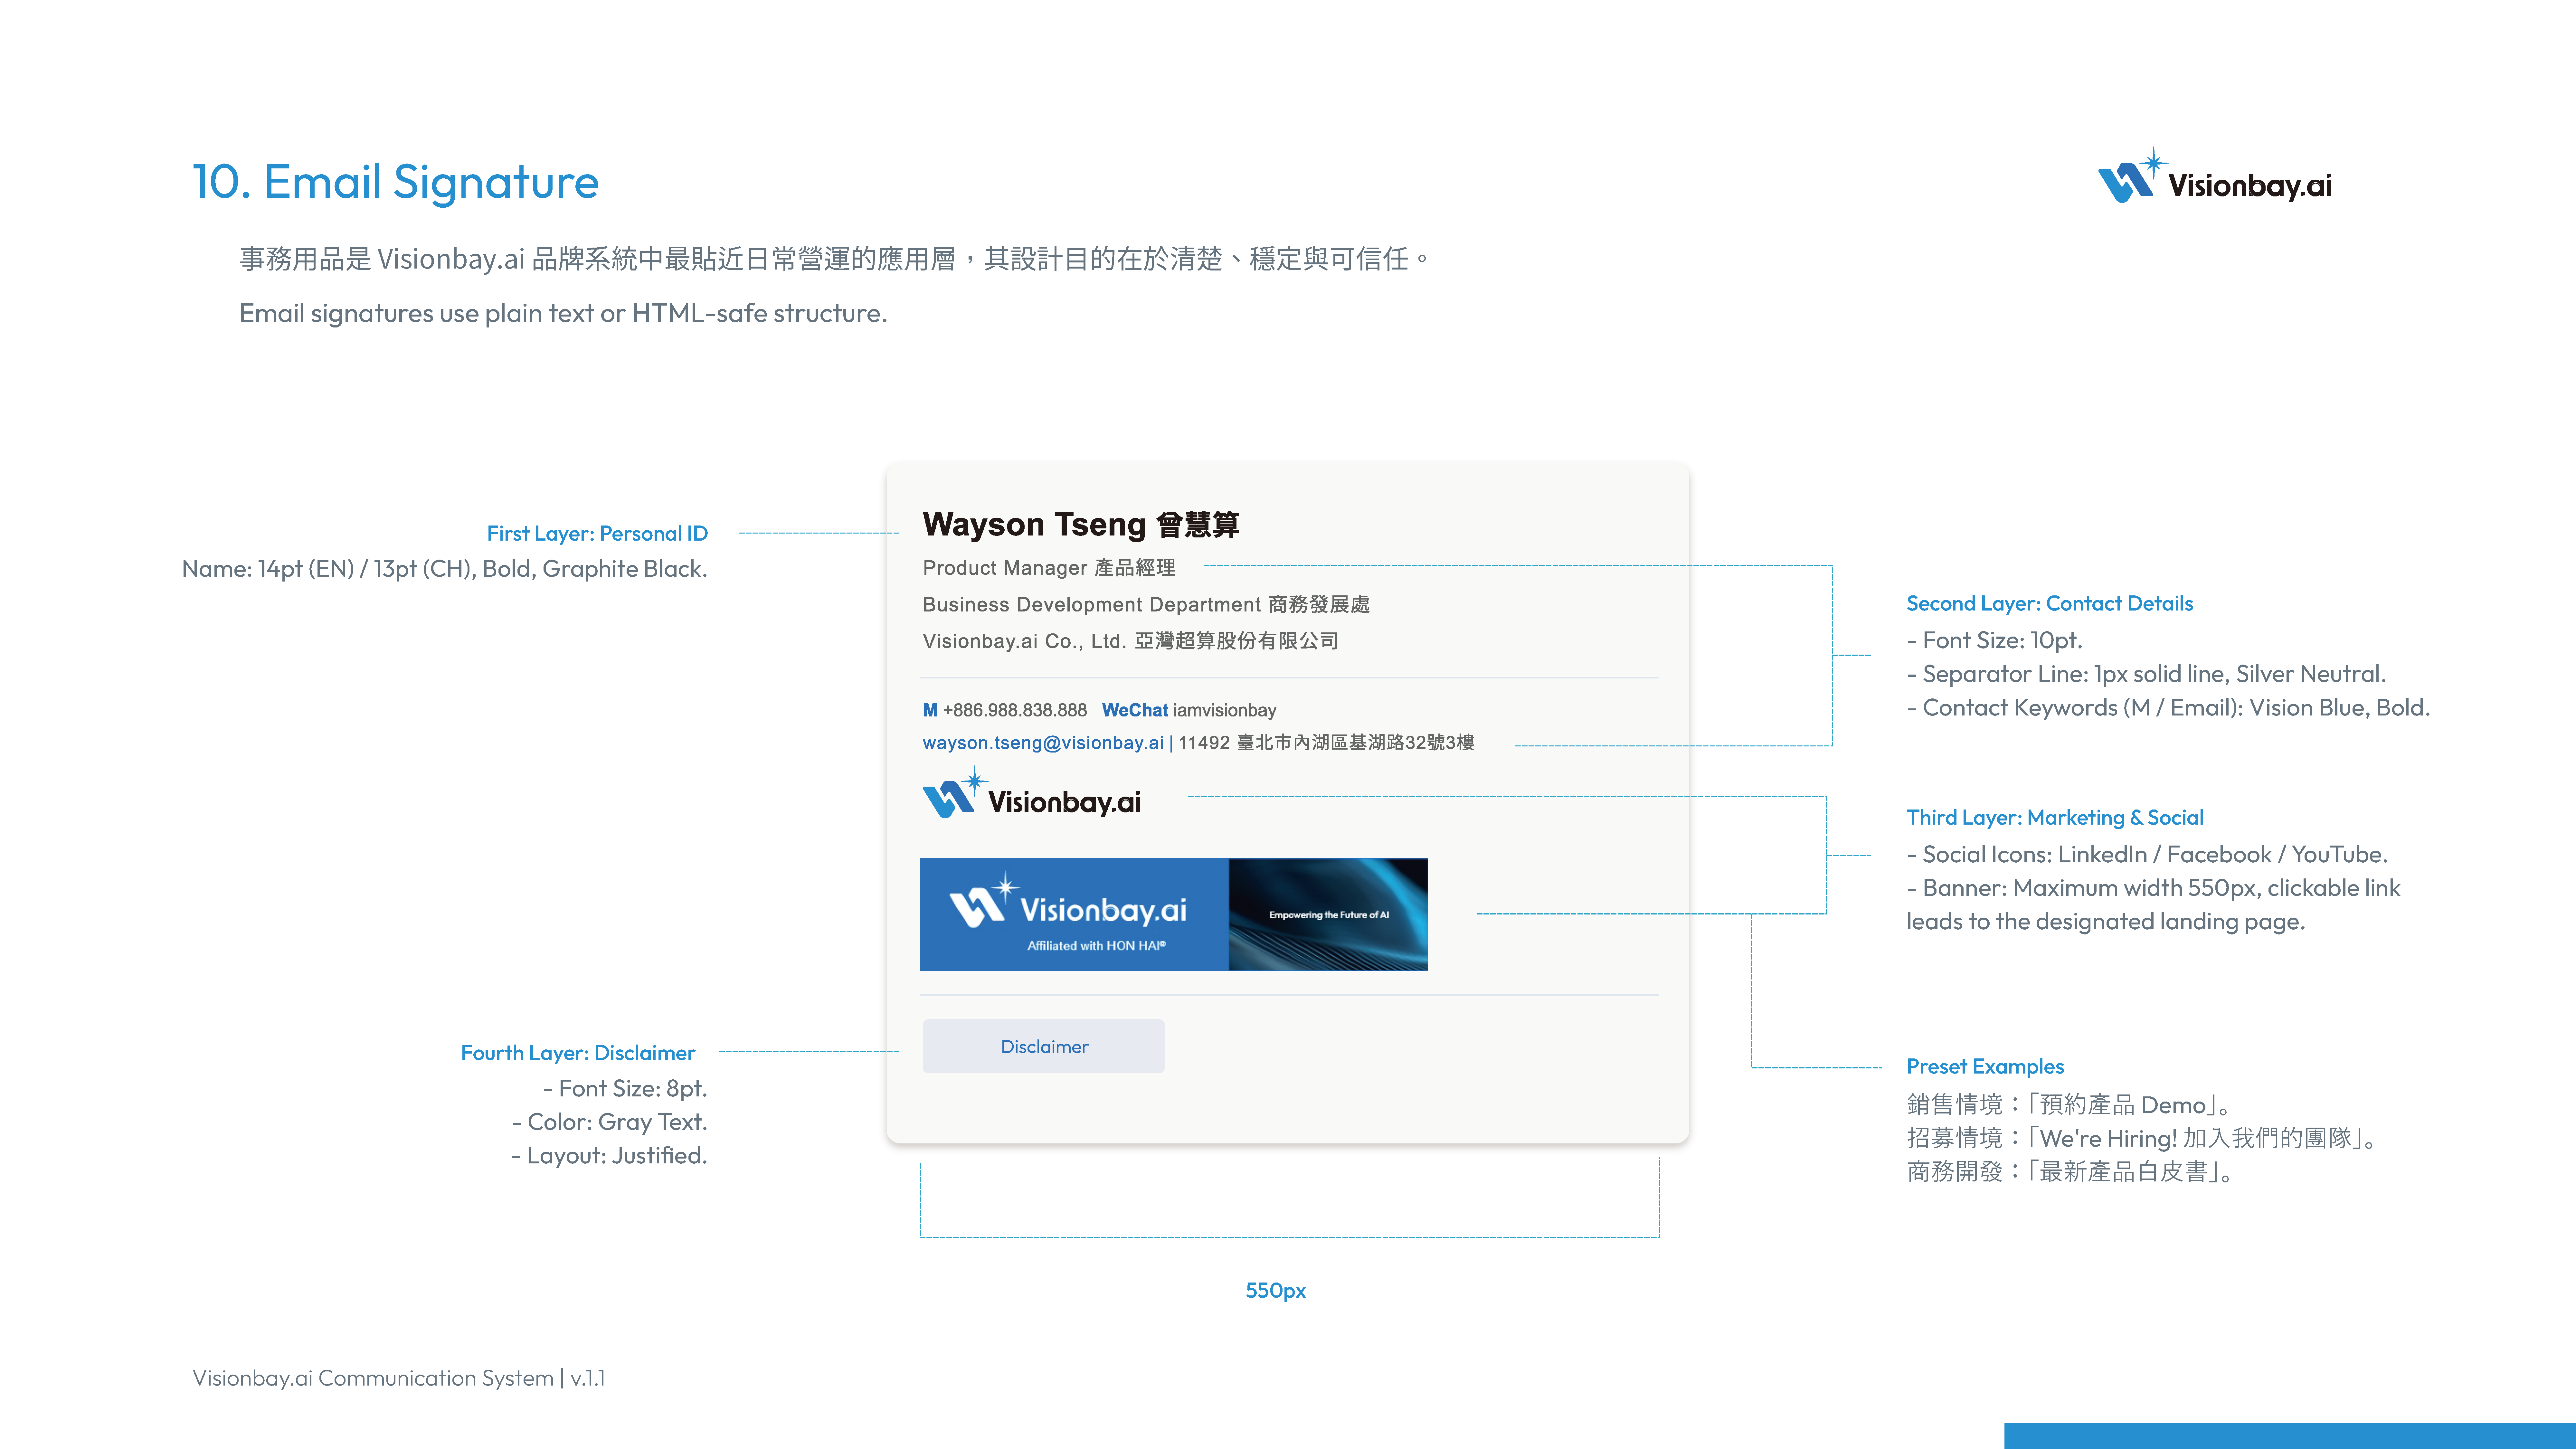Click the Empowering the Future of AI banner image
The image size is (2576, 1449).
pyautogui.click(x=1328, y=914)
